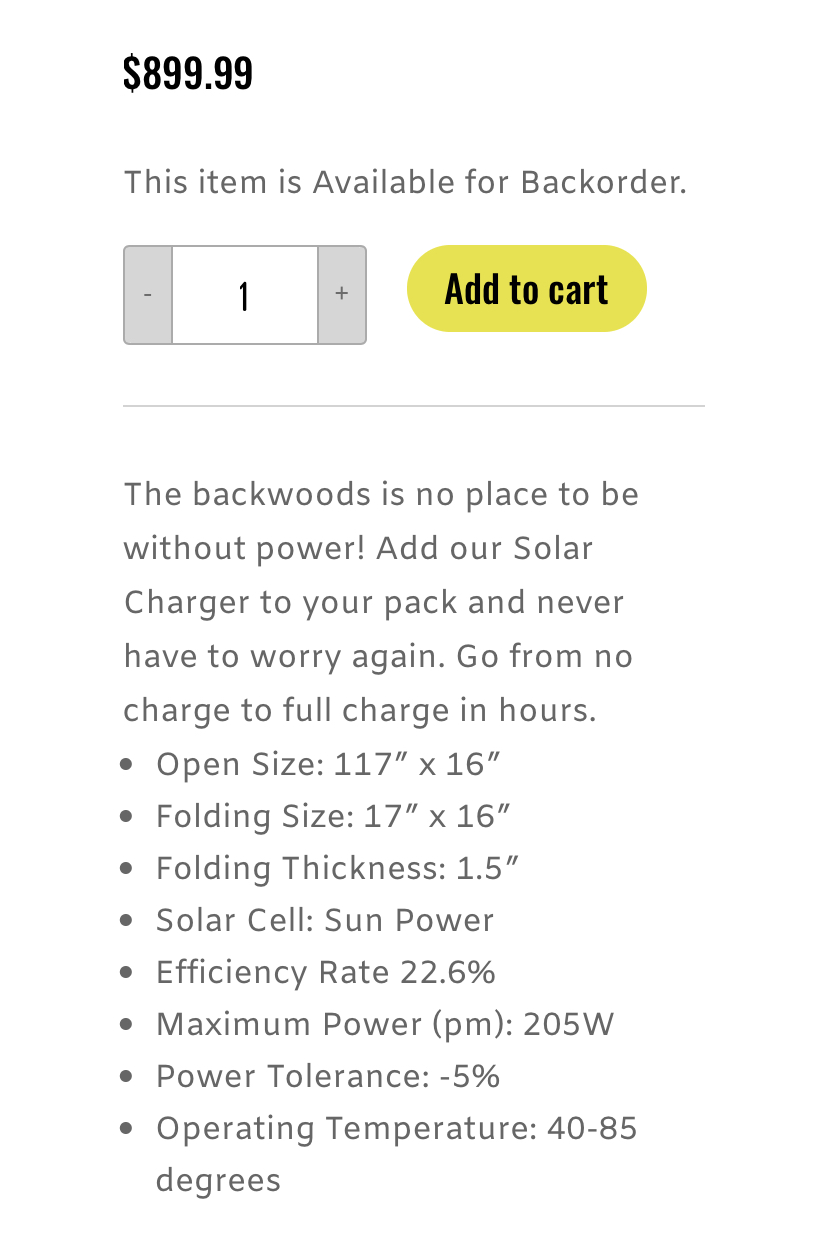The height and width of the screenshot is (1239, 828).
Task: Click the Operating Temperature 40-85 line
Action: click(396, 1129)
